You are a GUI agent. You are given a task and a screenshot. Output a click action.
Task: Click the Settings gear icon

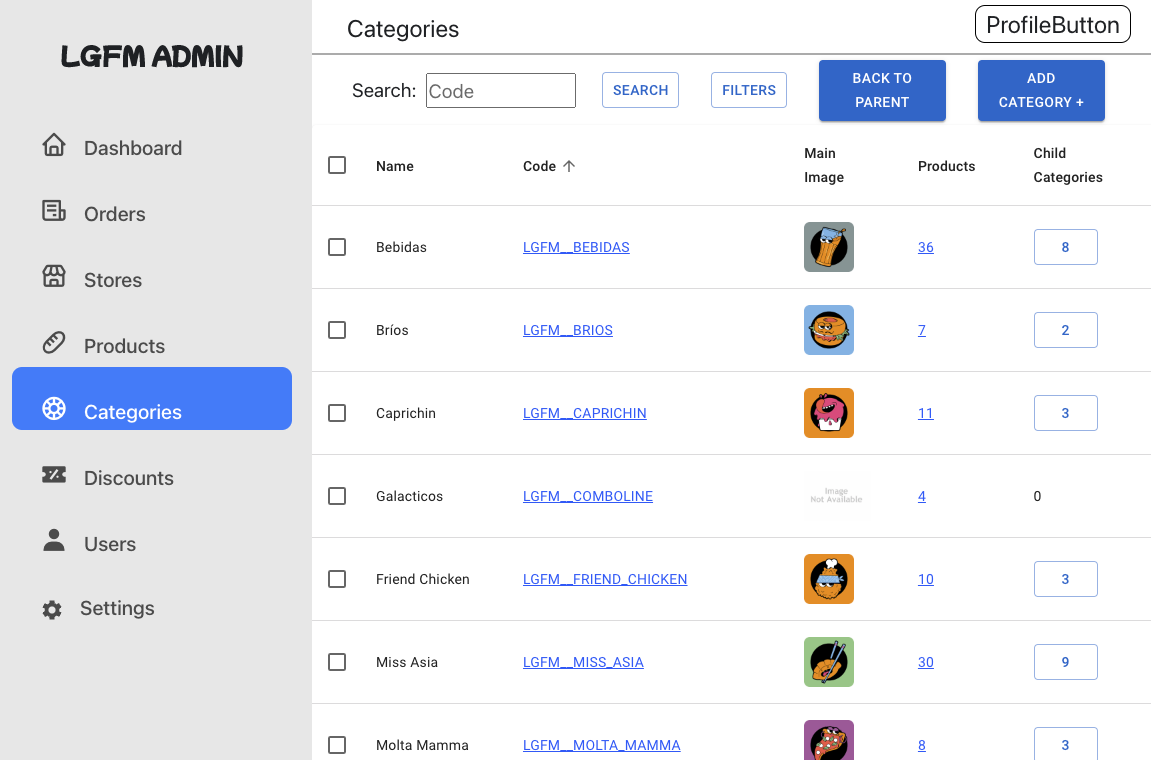tap(52, 609)
